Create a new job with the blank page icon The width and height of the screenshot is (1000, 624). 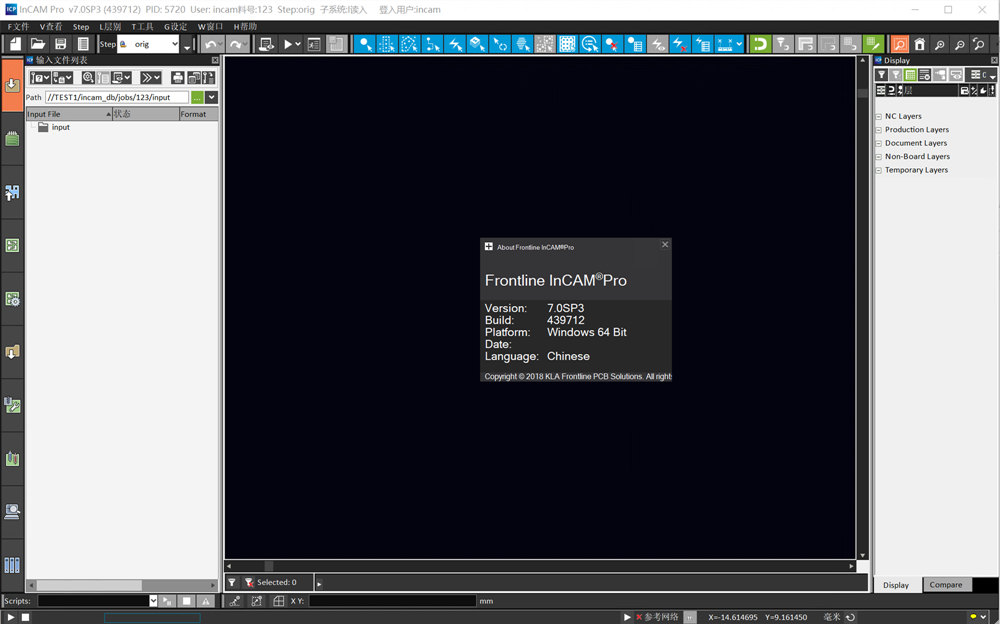click(x=15, y=43)
